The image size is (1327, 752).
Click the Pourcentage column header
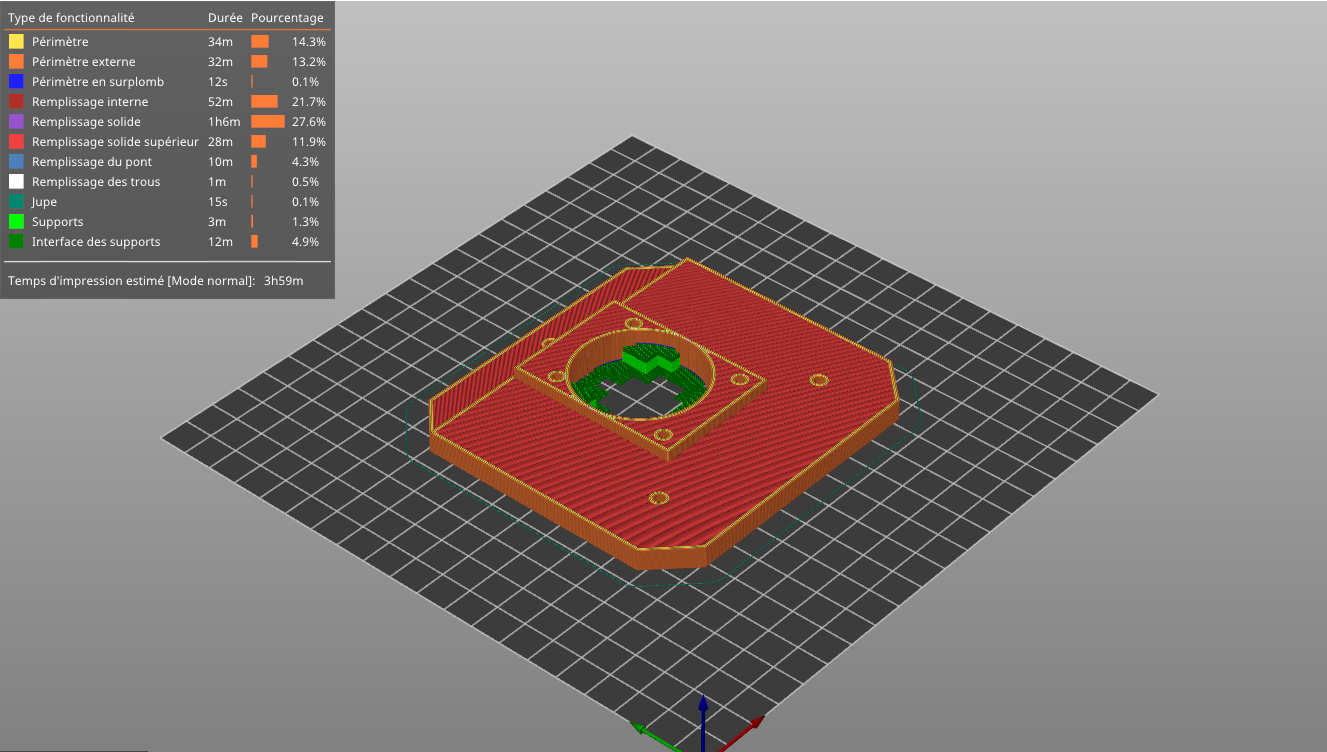[x=287, y=18]
